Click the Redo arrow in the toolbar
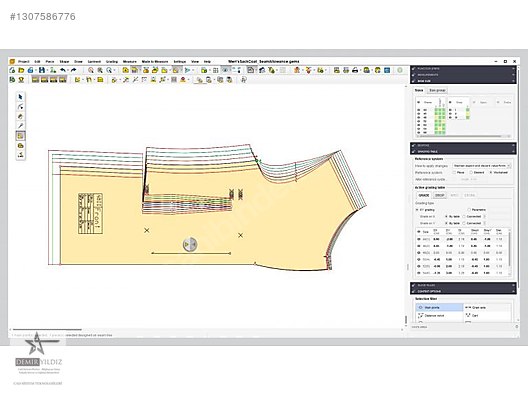 pos(73,70)
